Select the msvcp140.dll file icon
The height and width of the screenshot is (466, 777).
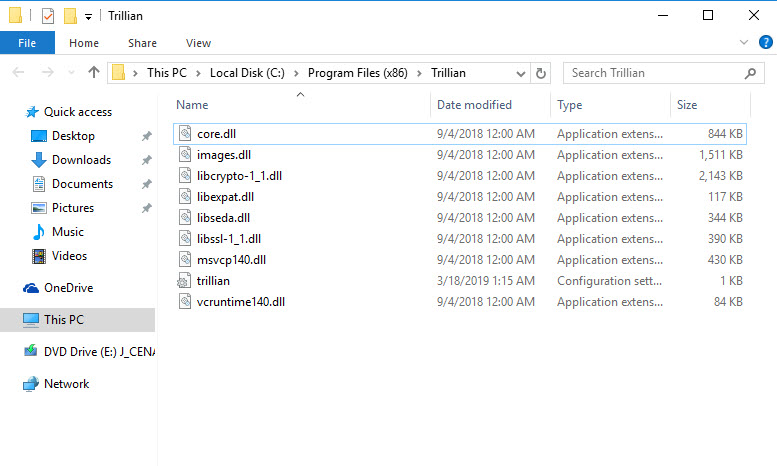185,260
